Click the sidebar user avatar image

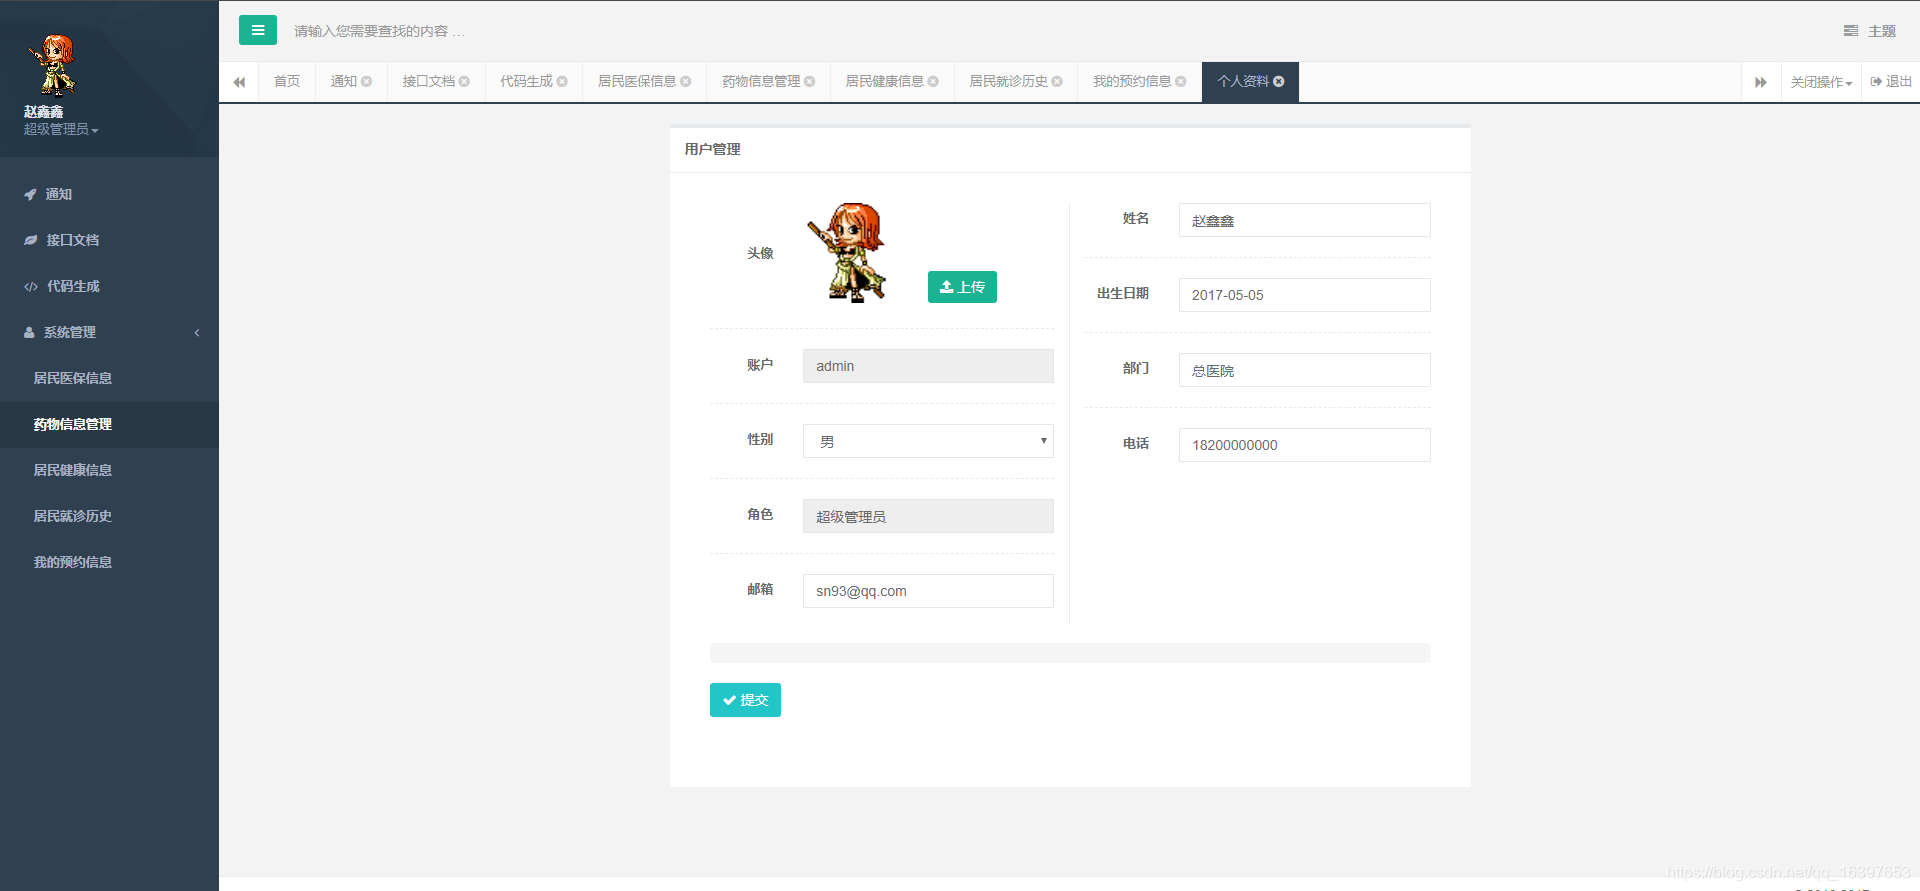pyautogui.click(x=52, y=65)
